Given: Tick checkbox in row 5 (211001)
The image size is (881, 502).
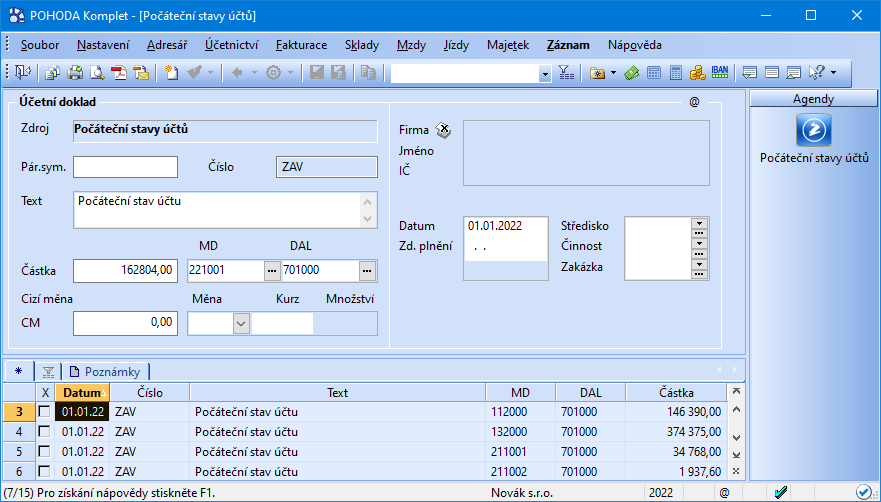Looking at the screenshot, I should pyautogui.click(x=44, y=451).
